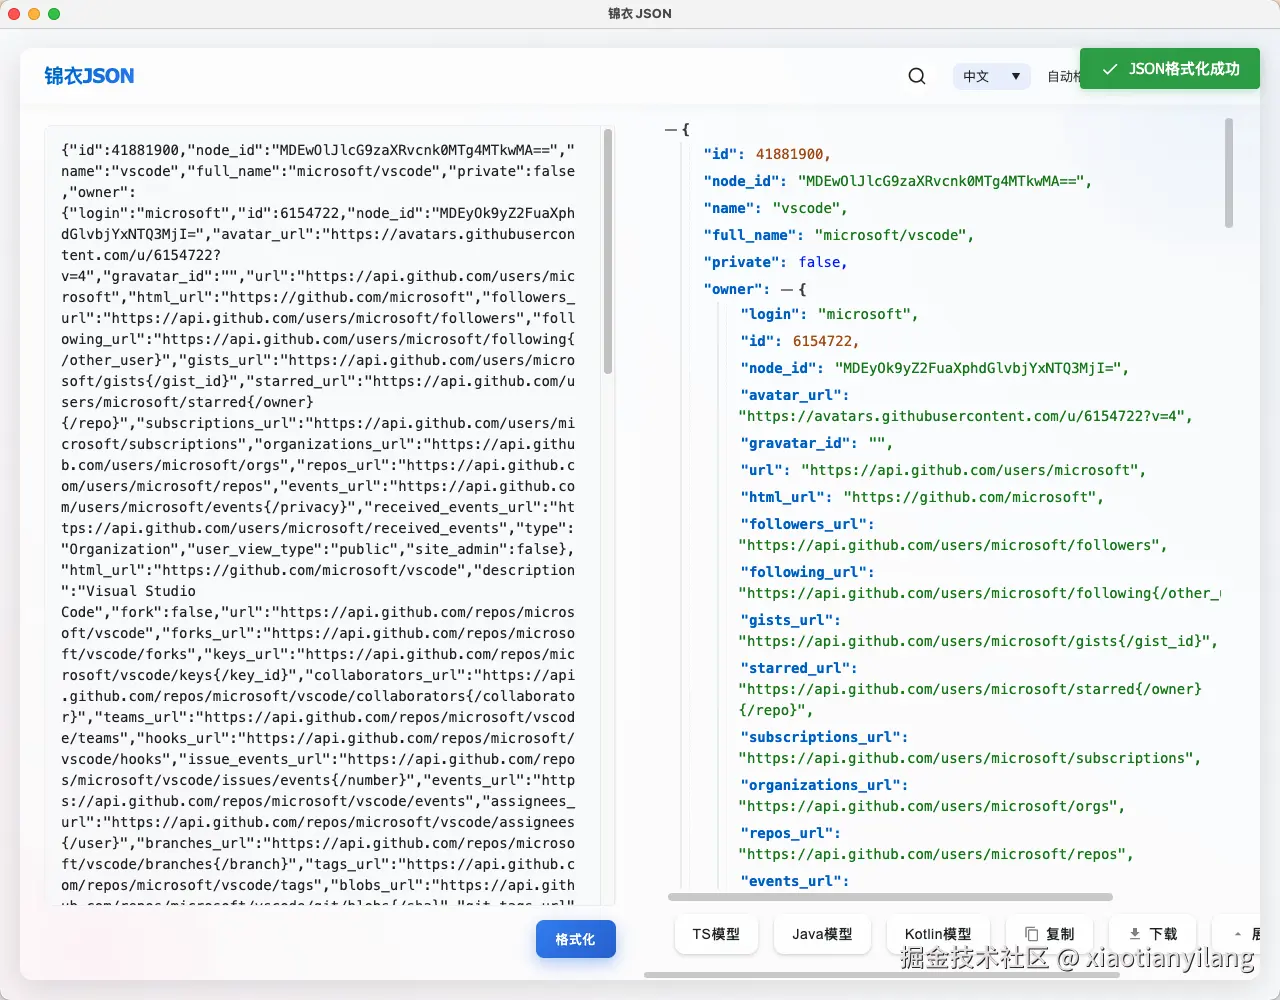
Task: Click the "starred_url" key
Action: click(798, 668)
